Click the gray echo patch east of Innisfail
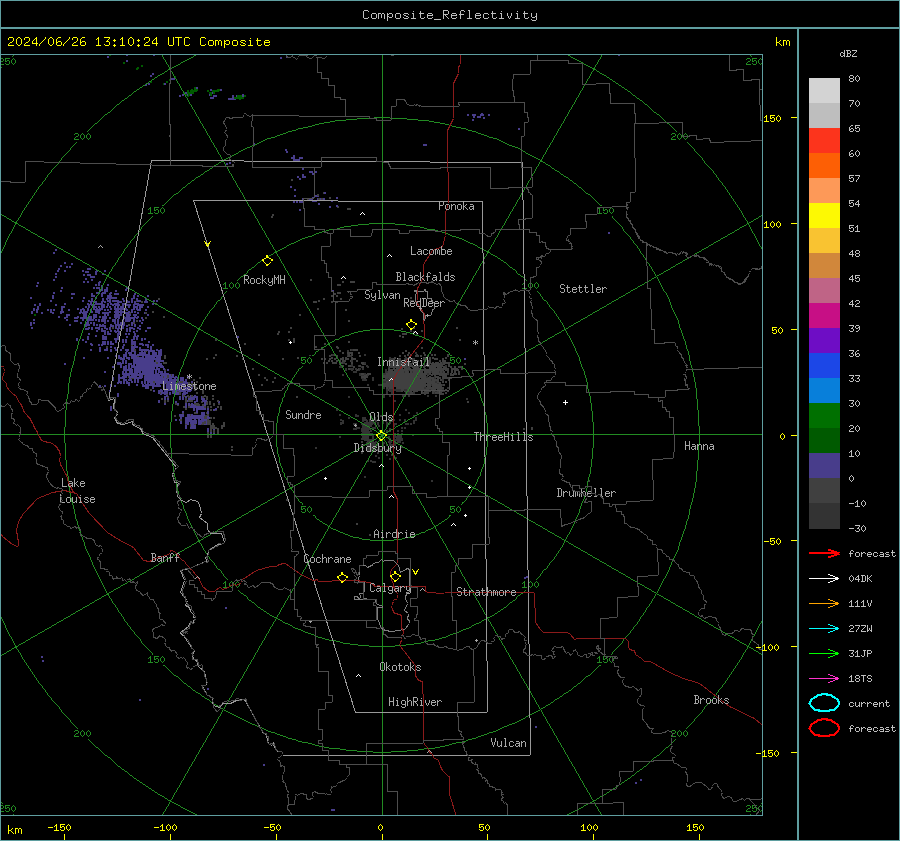Image resolution: width=900 pixels, height=841 pixels. point(418,377)
